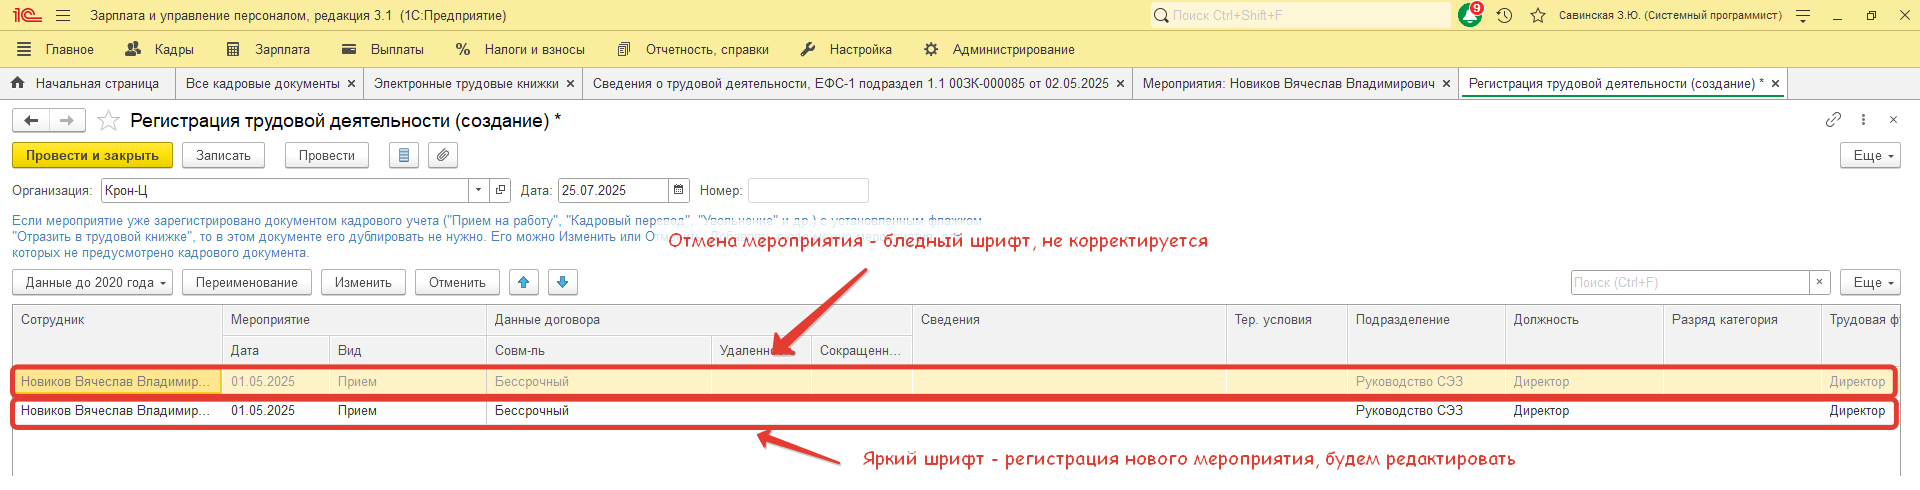Copy link to document icon
Screen dimensions: 1920x490
coord(1832,120)
